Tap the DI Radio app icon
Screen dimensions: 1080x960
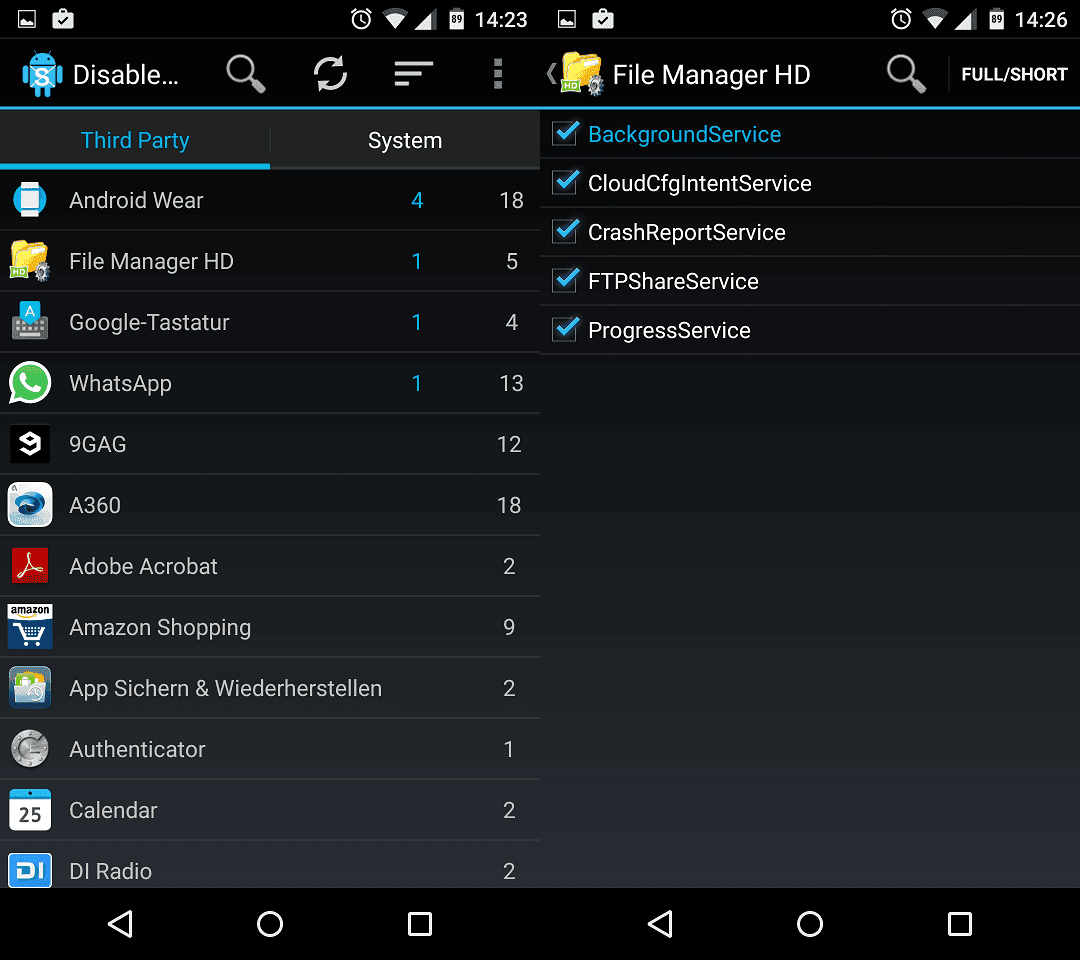point(30,870)
